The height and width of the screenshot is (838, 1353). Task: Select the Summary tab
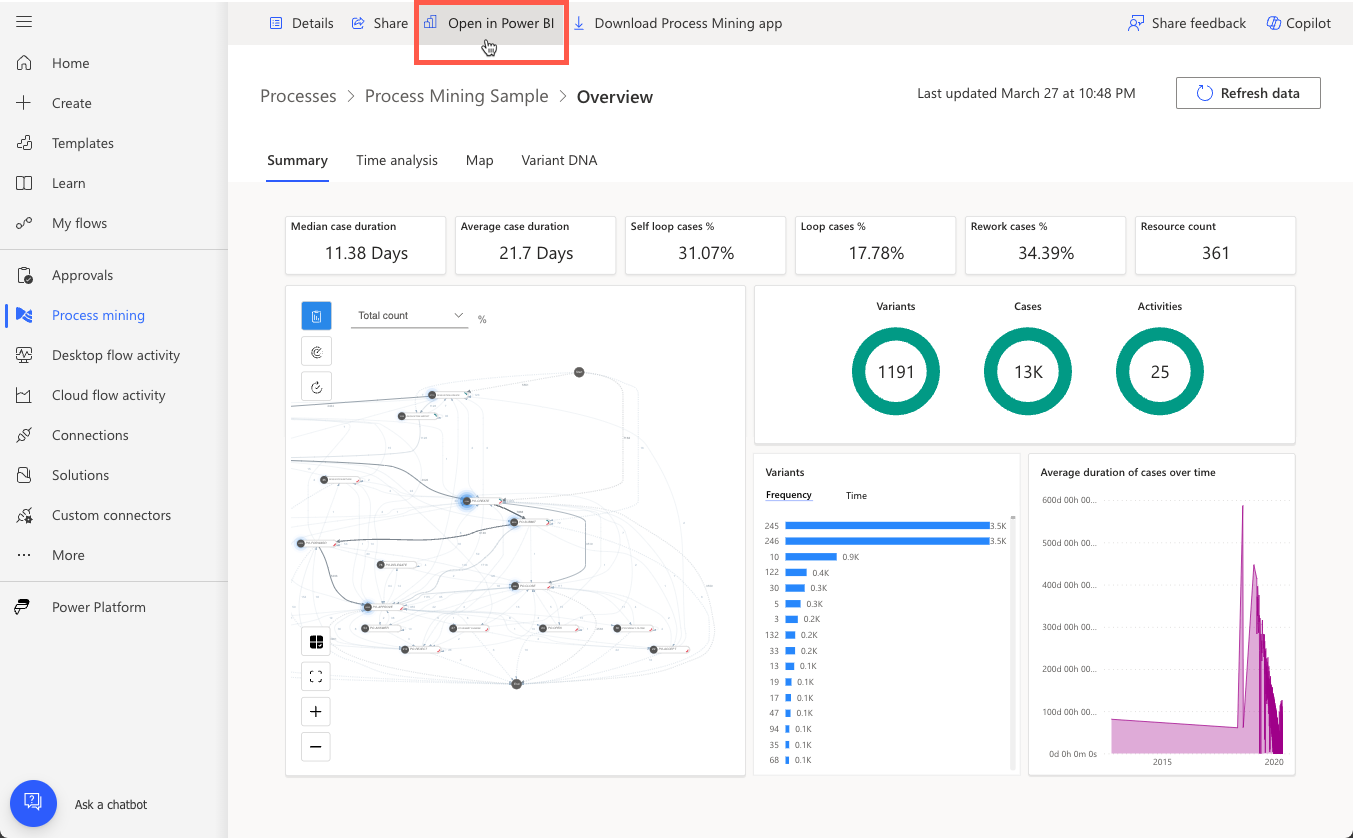coord(297,160)
